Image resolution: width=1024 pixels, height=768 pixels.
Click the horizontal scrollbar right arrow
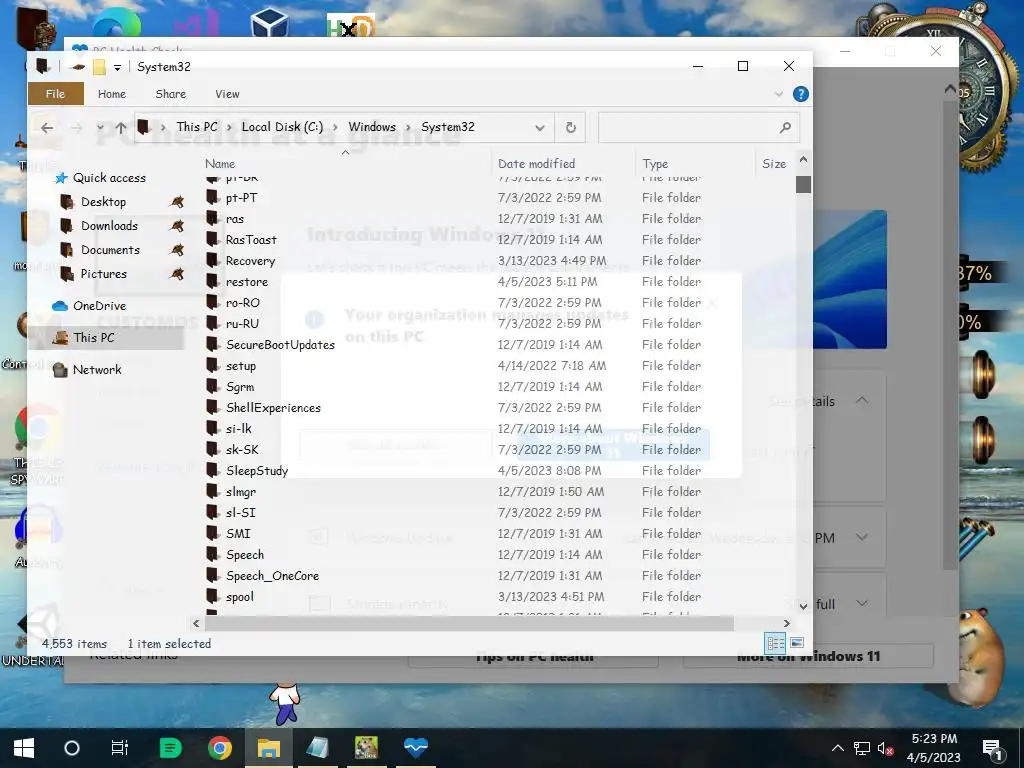click(x=786, y=624)
